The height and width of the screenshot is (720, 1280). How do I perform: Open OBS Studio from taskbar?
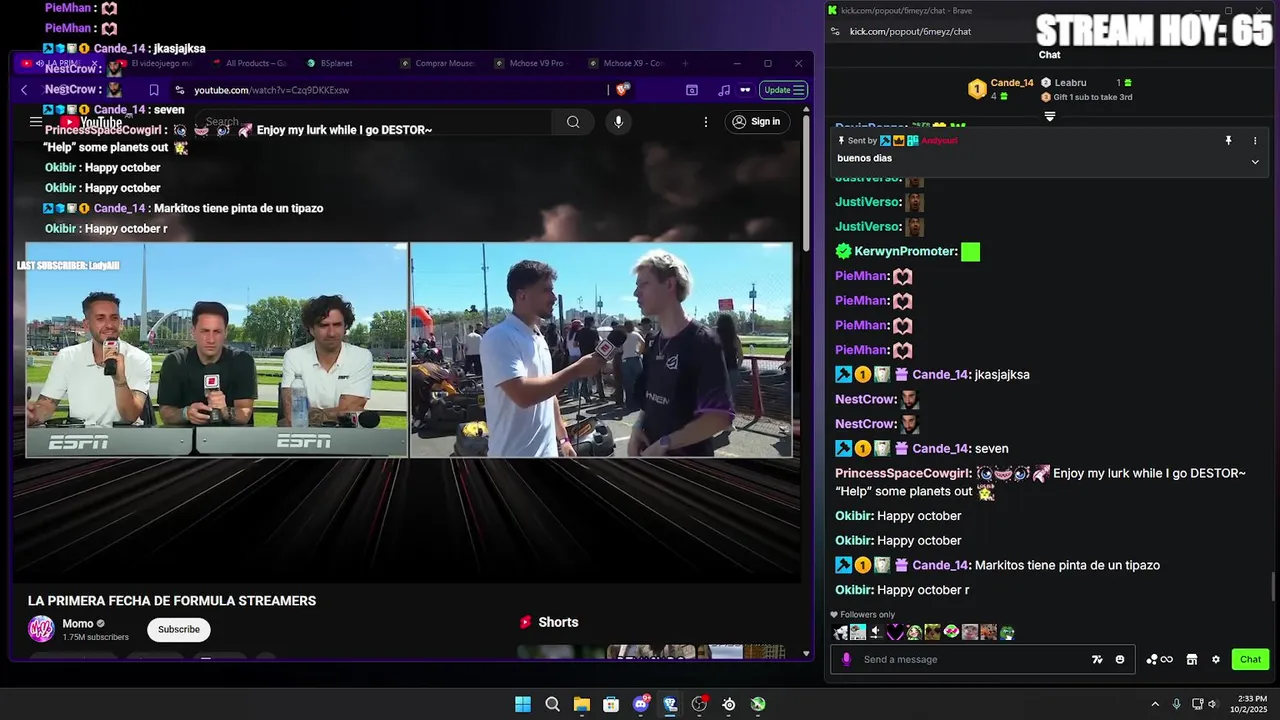[699, 704]
